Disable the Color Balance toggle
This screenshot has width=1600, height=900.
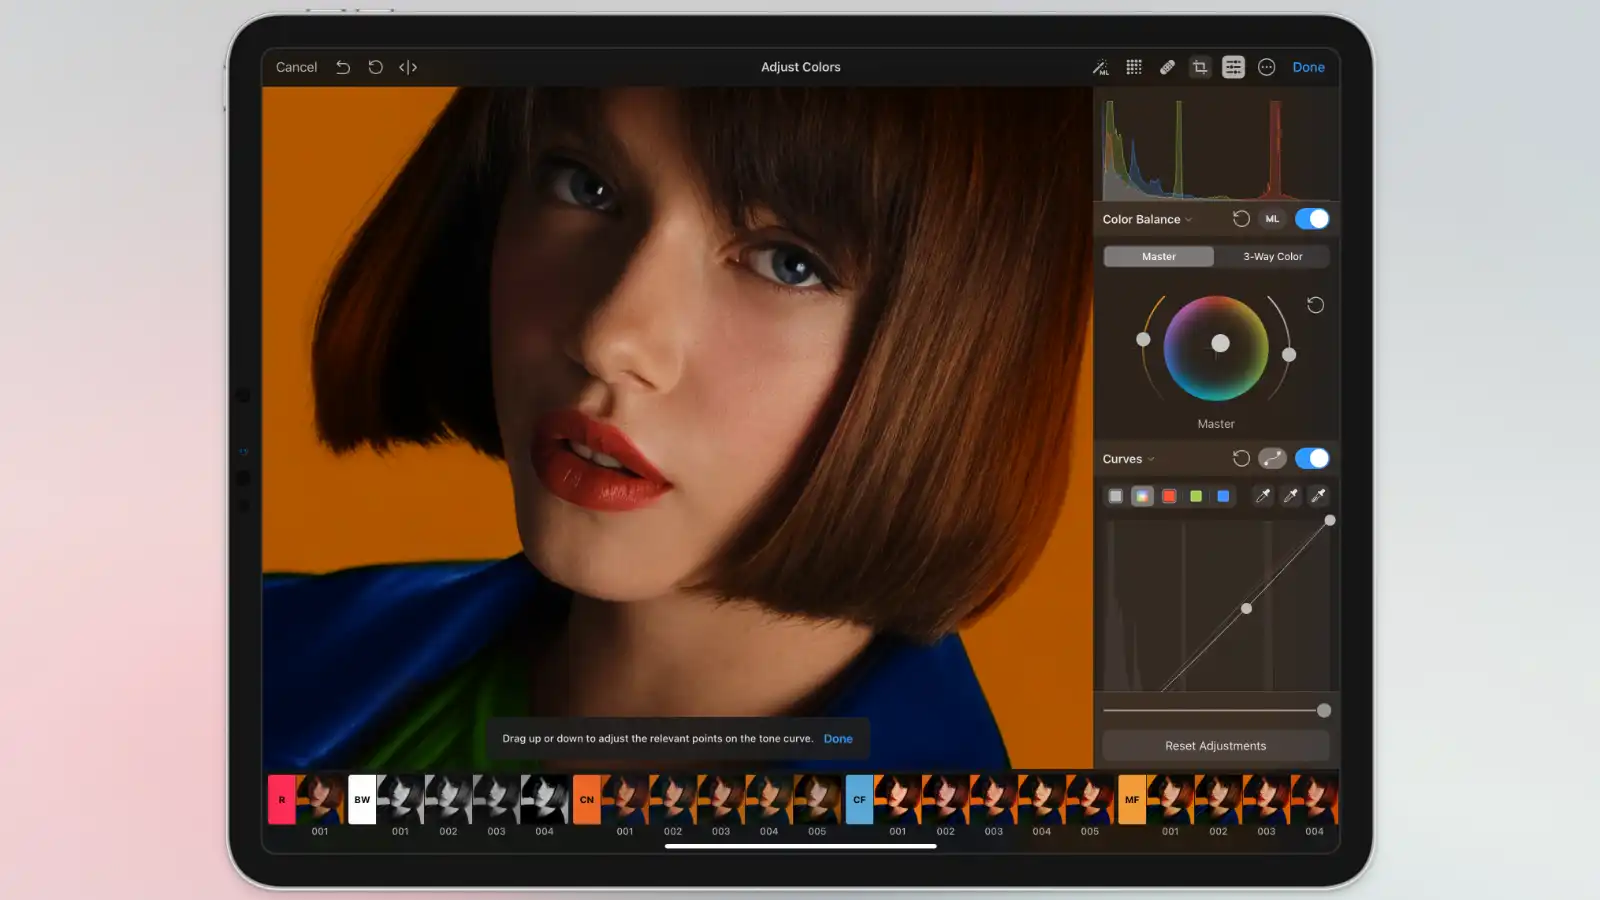pos(1311,219)
